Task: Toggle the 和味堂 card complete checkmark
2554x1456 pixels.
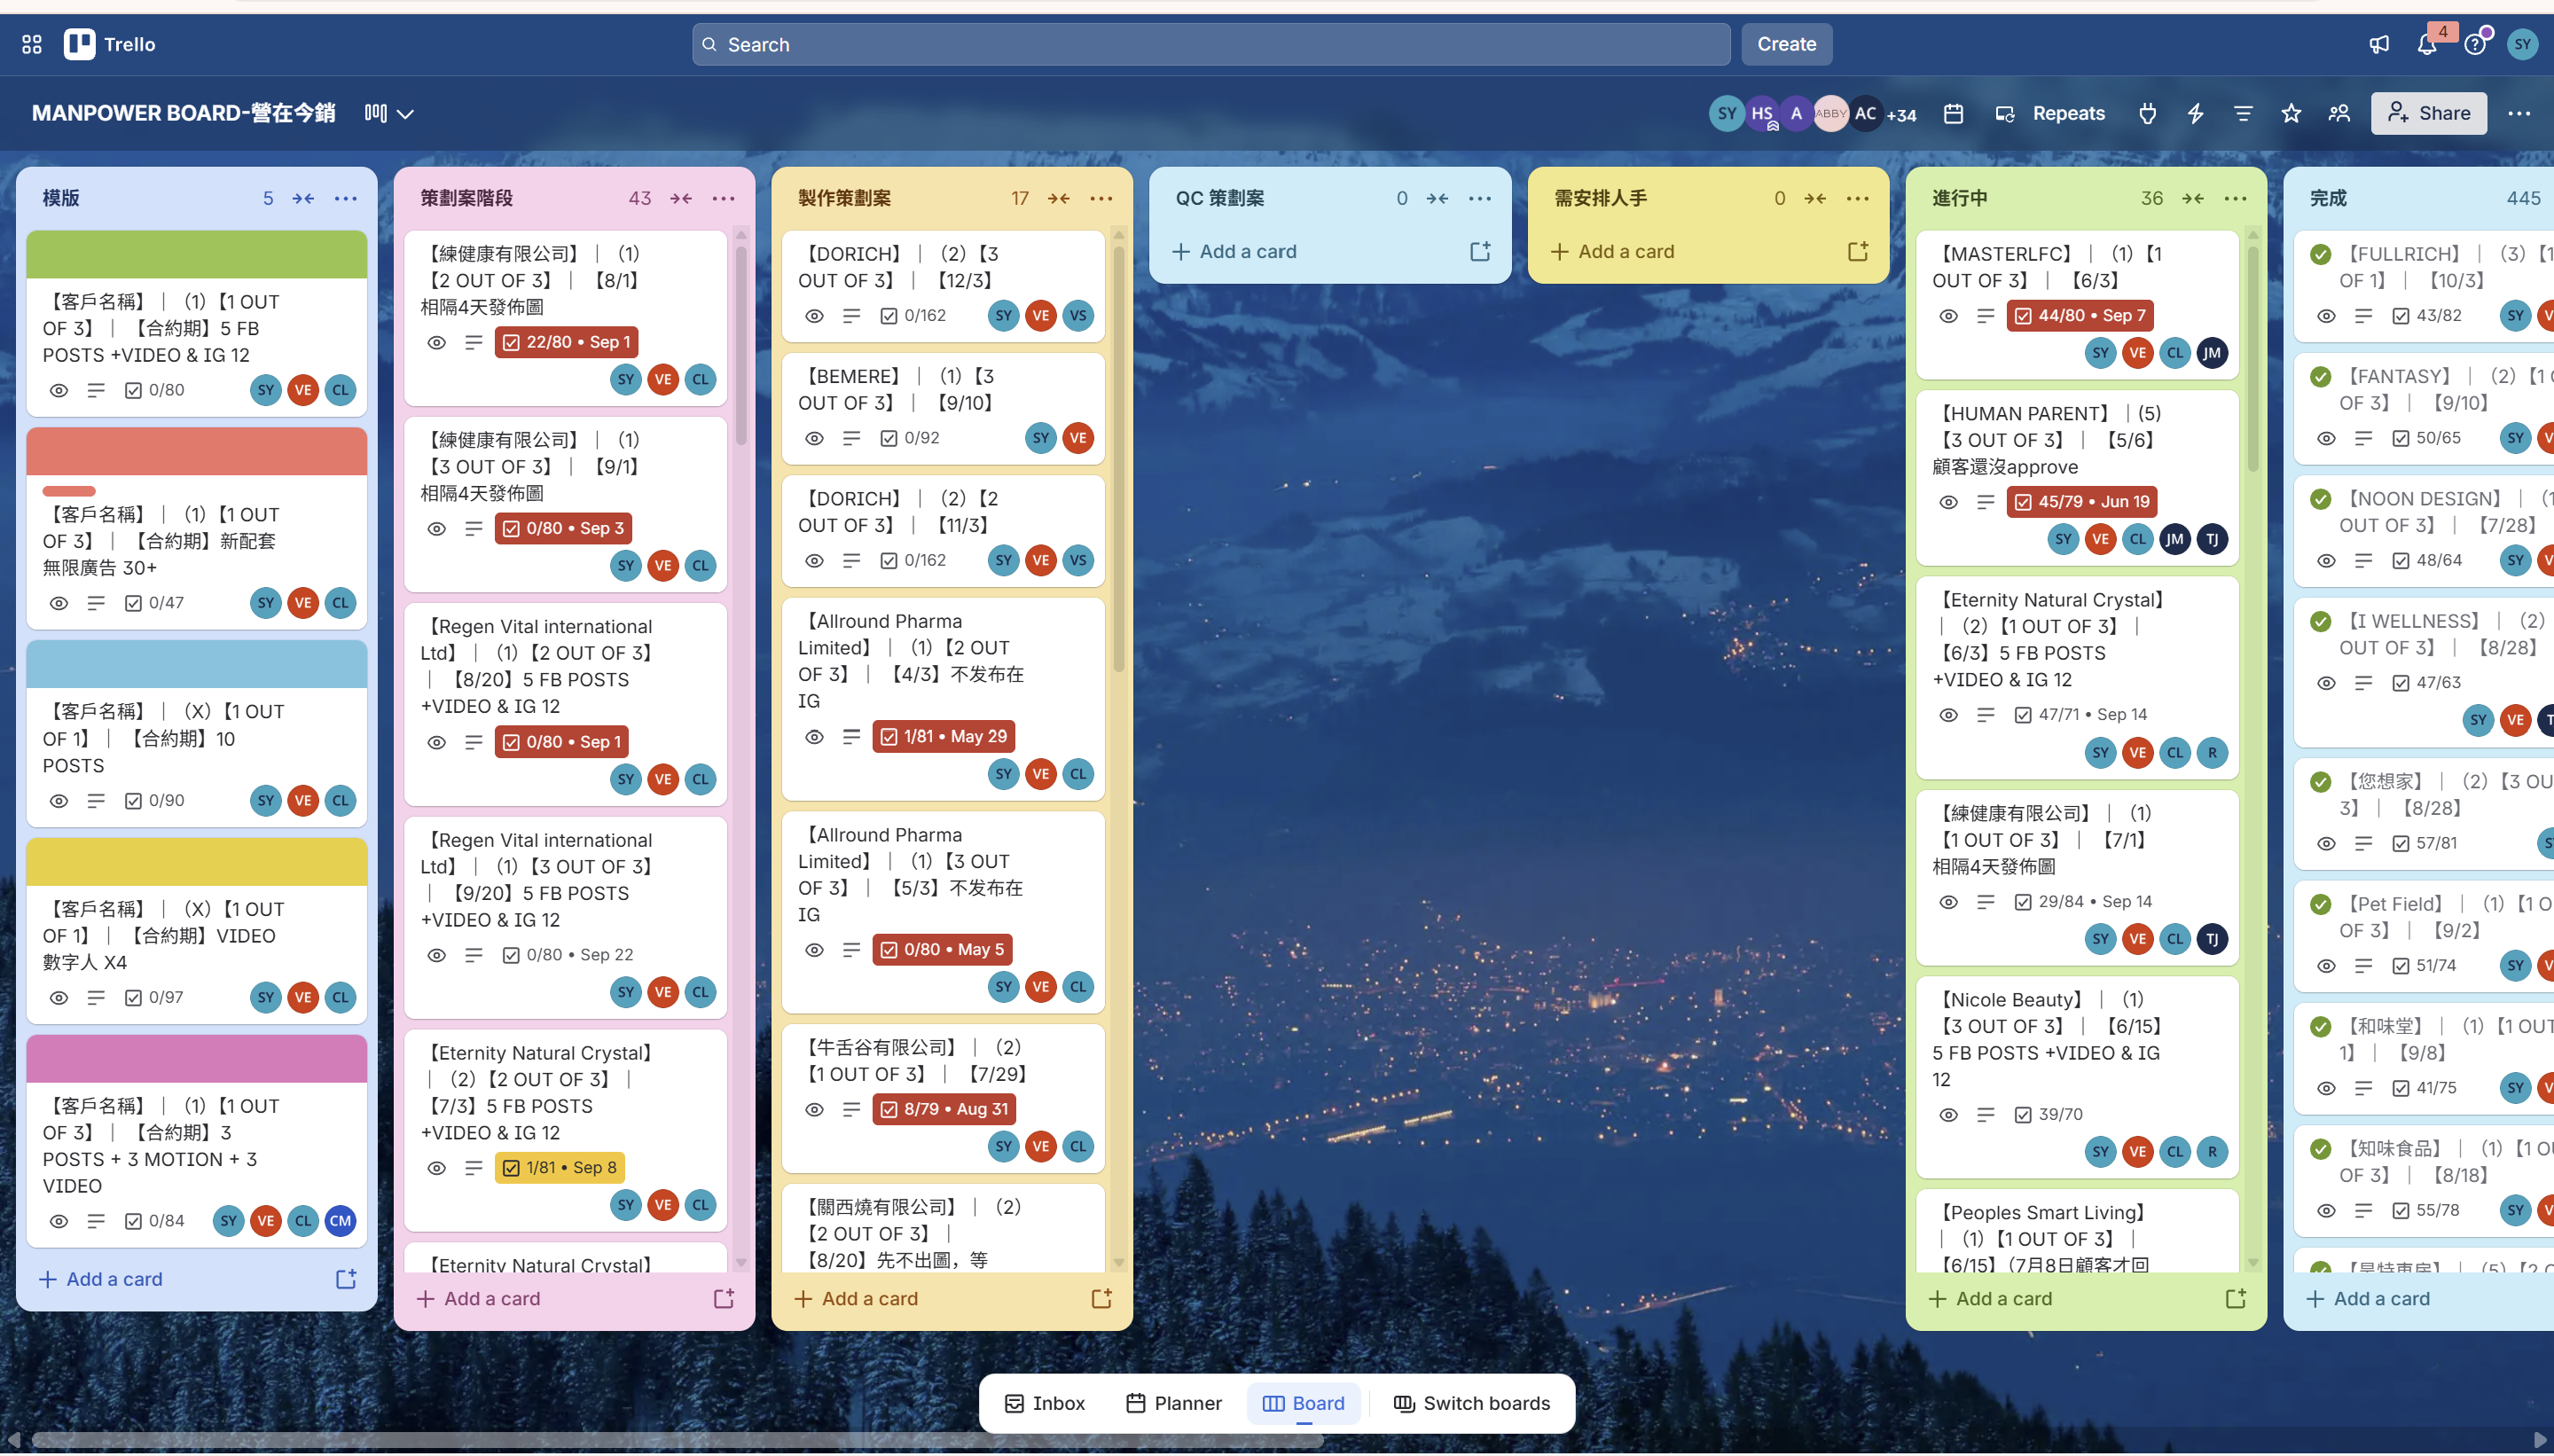Action: (x=2321, y=1026)
